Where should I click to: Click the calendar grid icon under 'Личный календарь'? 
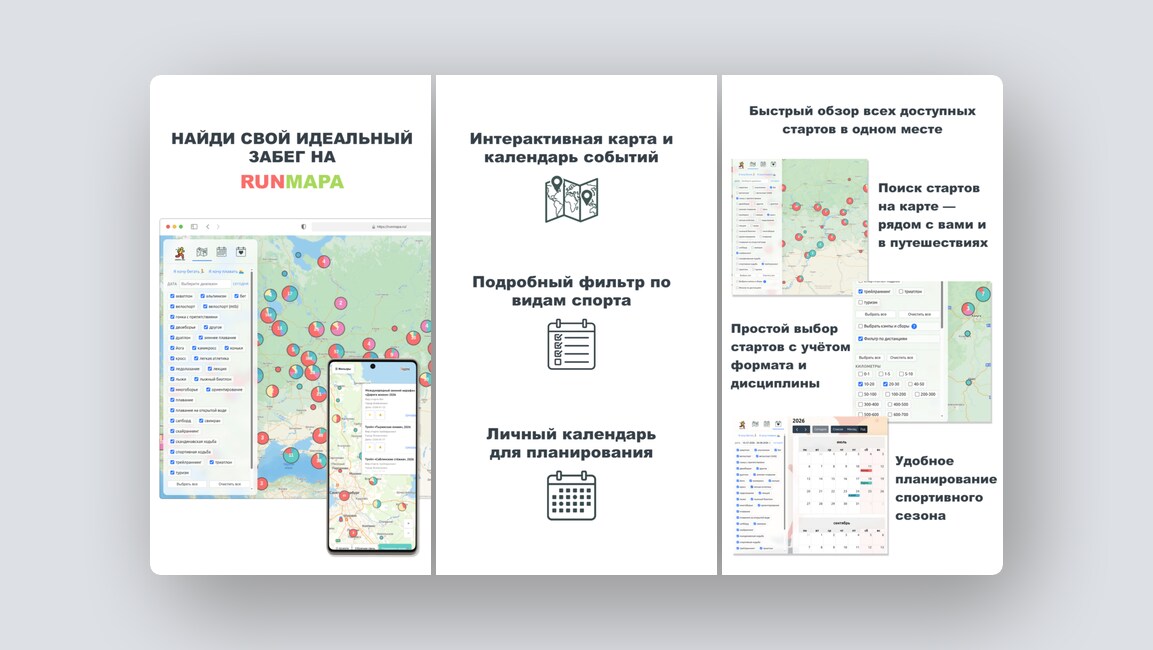[571, 496]
